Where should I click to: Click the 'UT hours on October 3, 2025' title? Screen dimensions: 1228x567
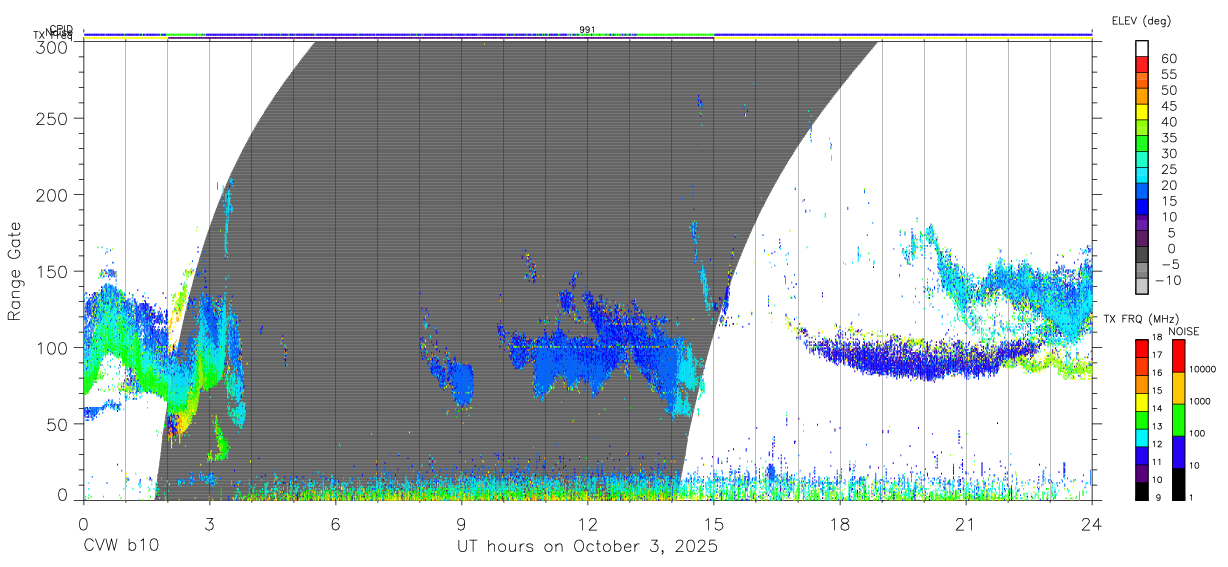tap(587, 547)
